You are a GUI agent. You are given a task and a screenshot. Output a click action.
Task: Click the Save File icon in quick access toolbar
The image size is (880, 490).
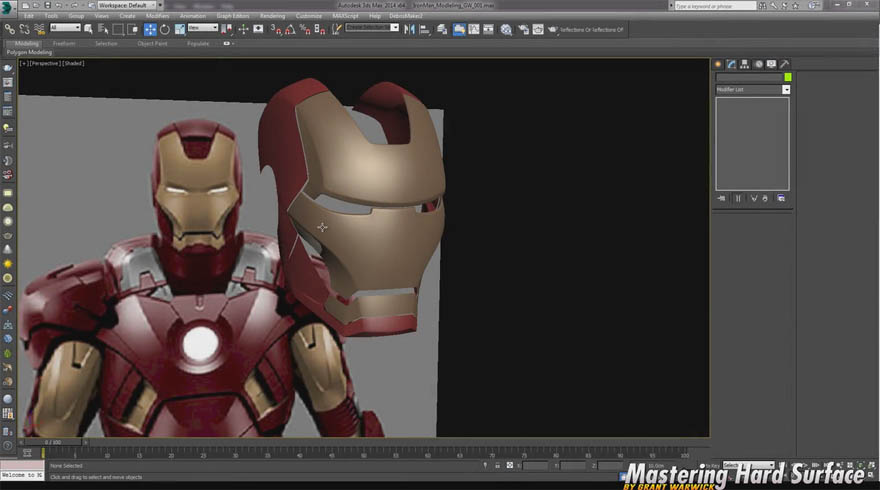coord(47,5)
